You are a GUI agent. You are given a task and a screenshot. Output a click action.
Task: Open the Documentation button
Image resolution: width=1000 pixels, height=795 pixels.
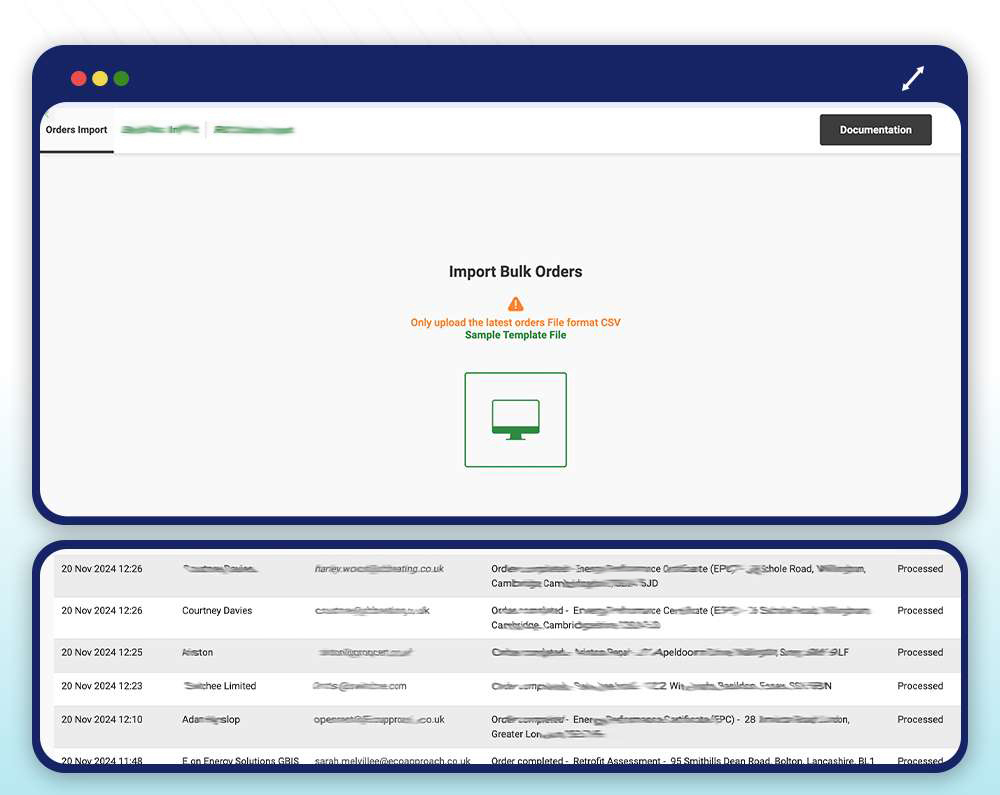(875, 129)
